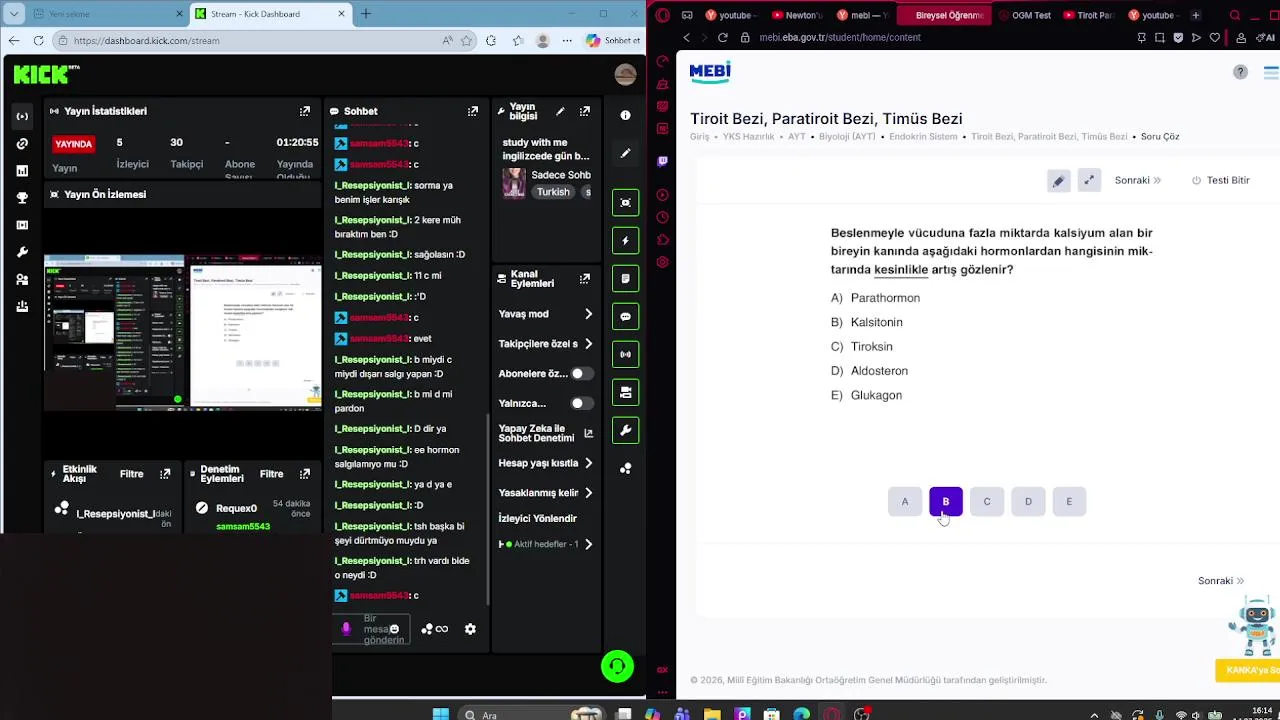Screen dimensions: 1280x720
Task: Click the green stream preview icon in right rail
Action: (625, 203)
